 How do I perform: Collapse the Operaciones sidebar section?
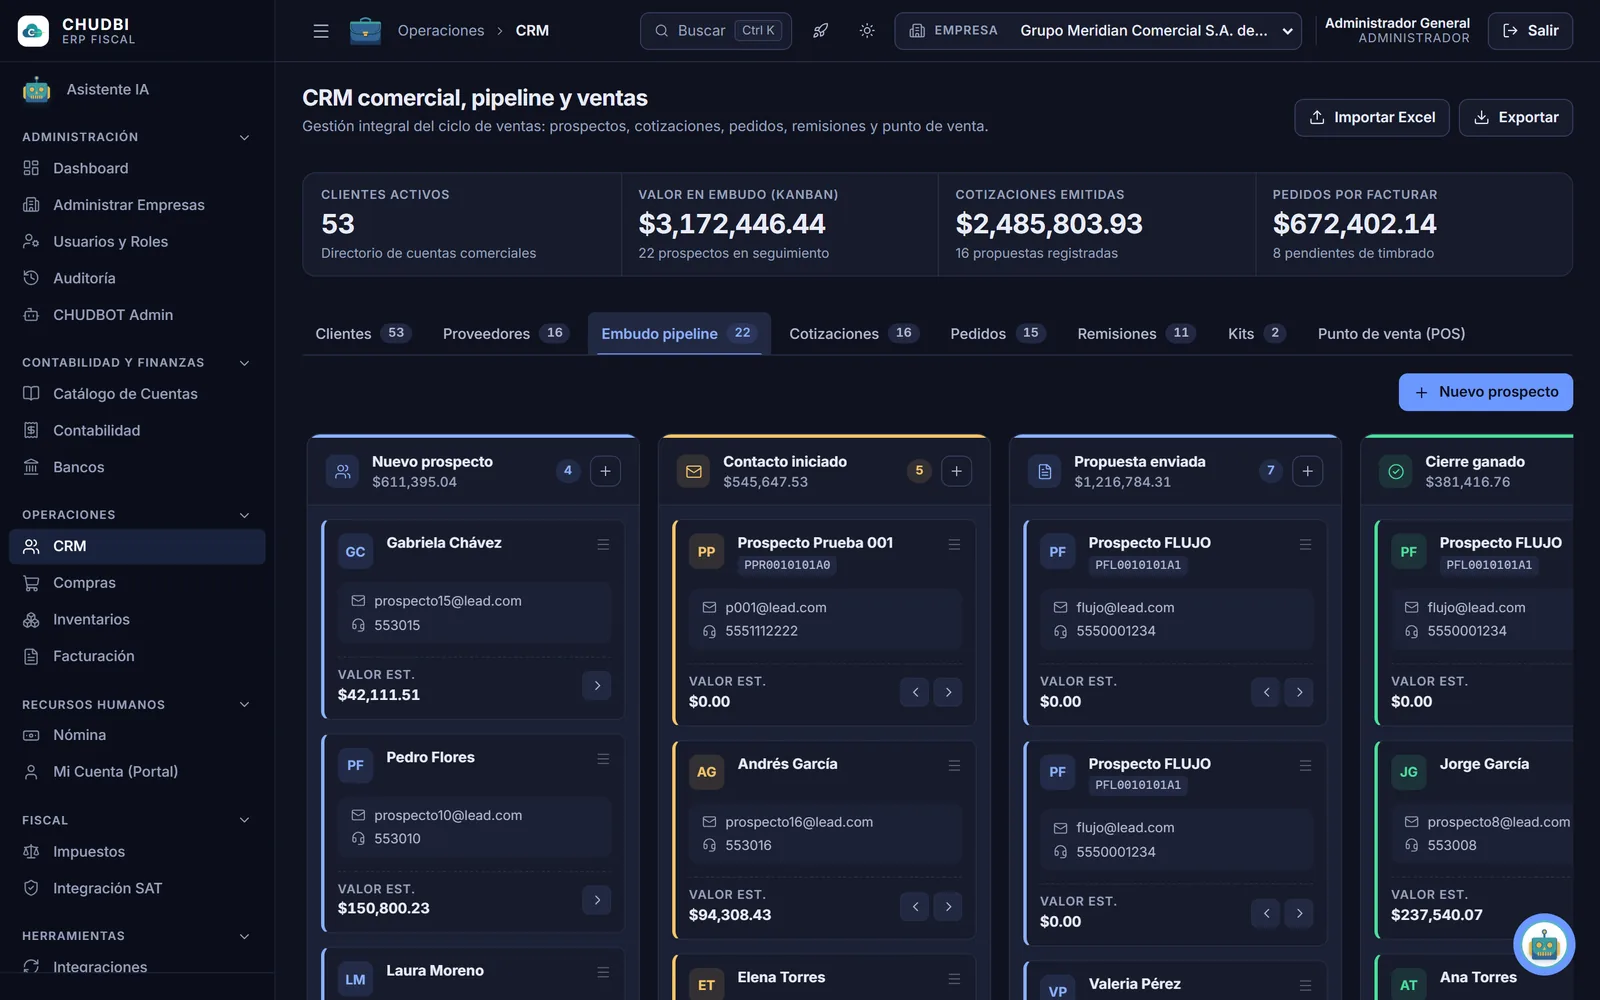(x=244, y=515)
